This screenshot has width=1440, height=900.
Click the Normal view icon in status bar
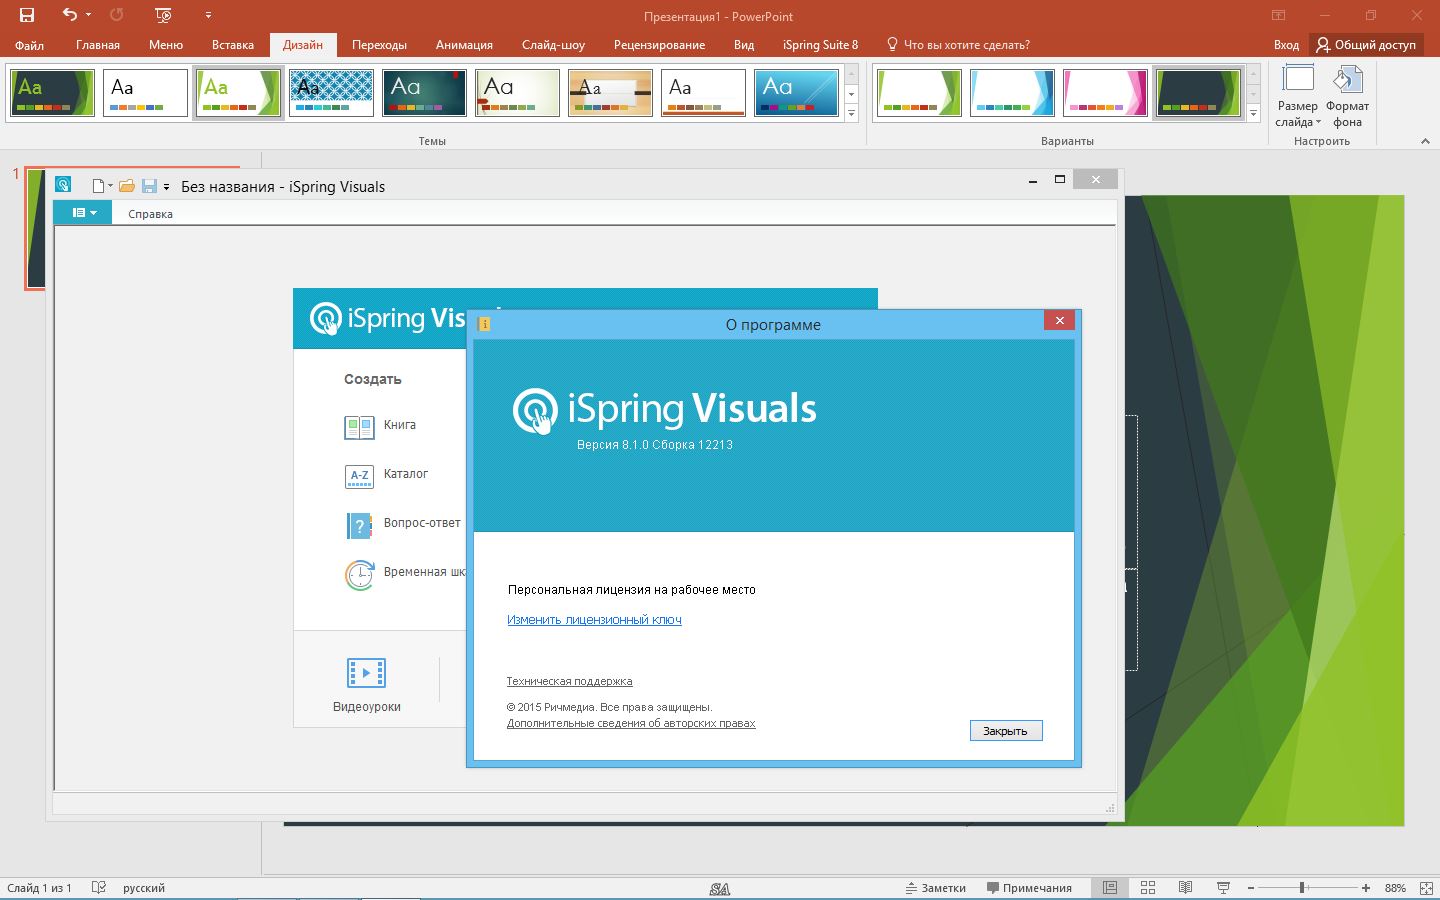[1109, 888]
